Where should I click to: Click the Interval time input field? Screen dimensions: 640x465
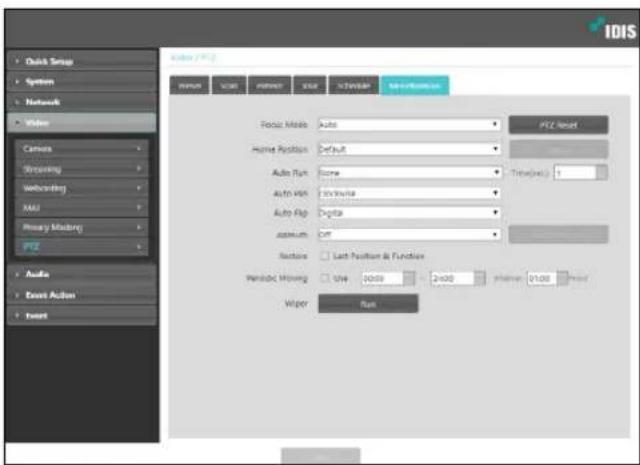pos(542,278)
